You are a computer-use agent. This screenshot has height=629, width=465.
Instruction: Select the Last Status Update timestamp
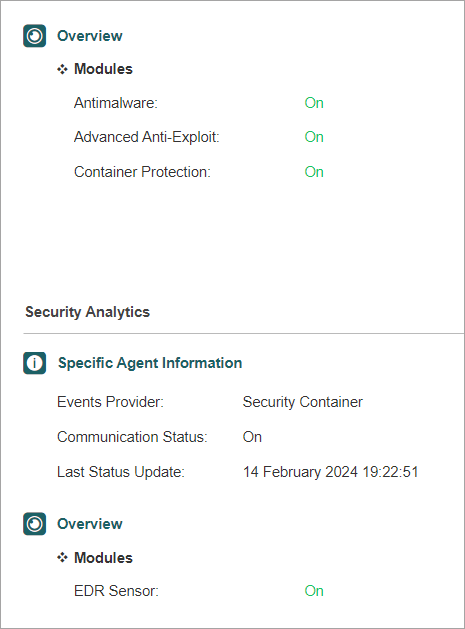tap(330, 472)
